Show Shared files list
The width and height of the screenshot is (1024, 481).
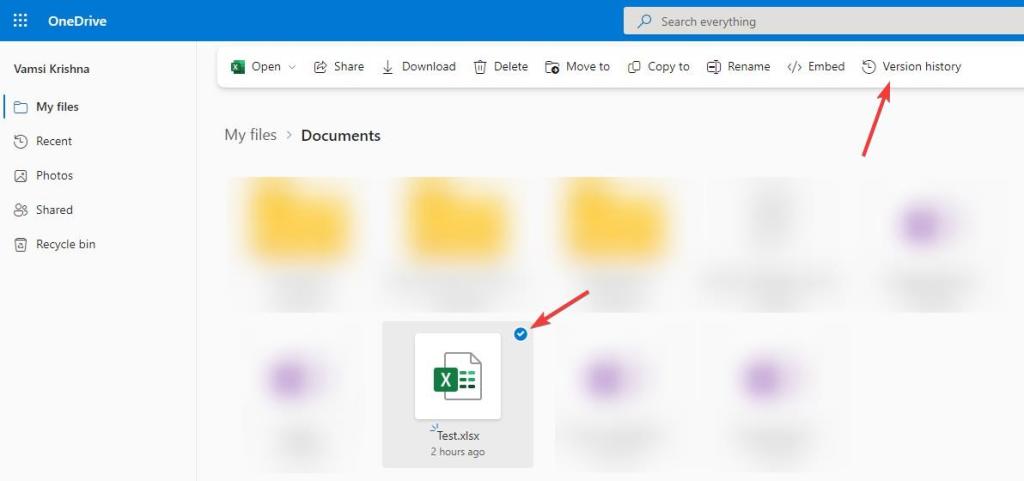pos(54,210)
